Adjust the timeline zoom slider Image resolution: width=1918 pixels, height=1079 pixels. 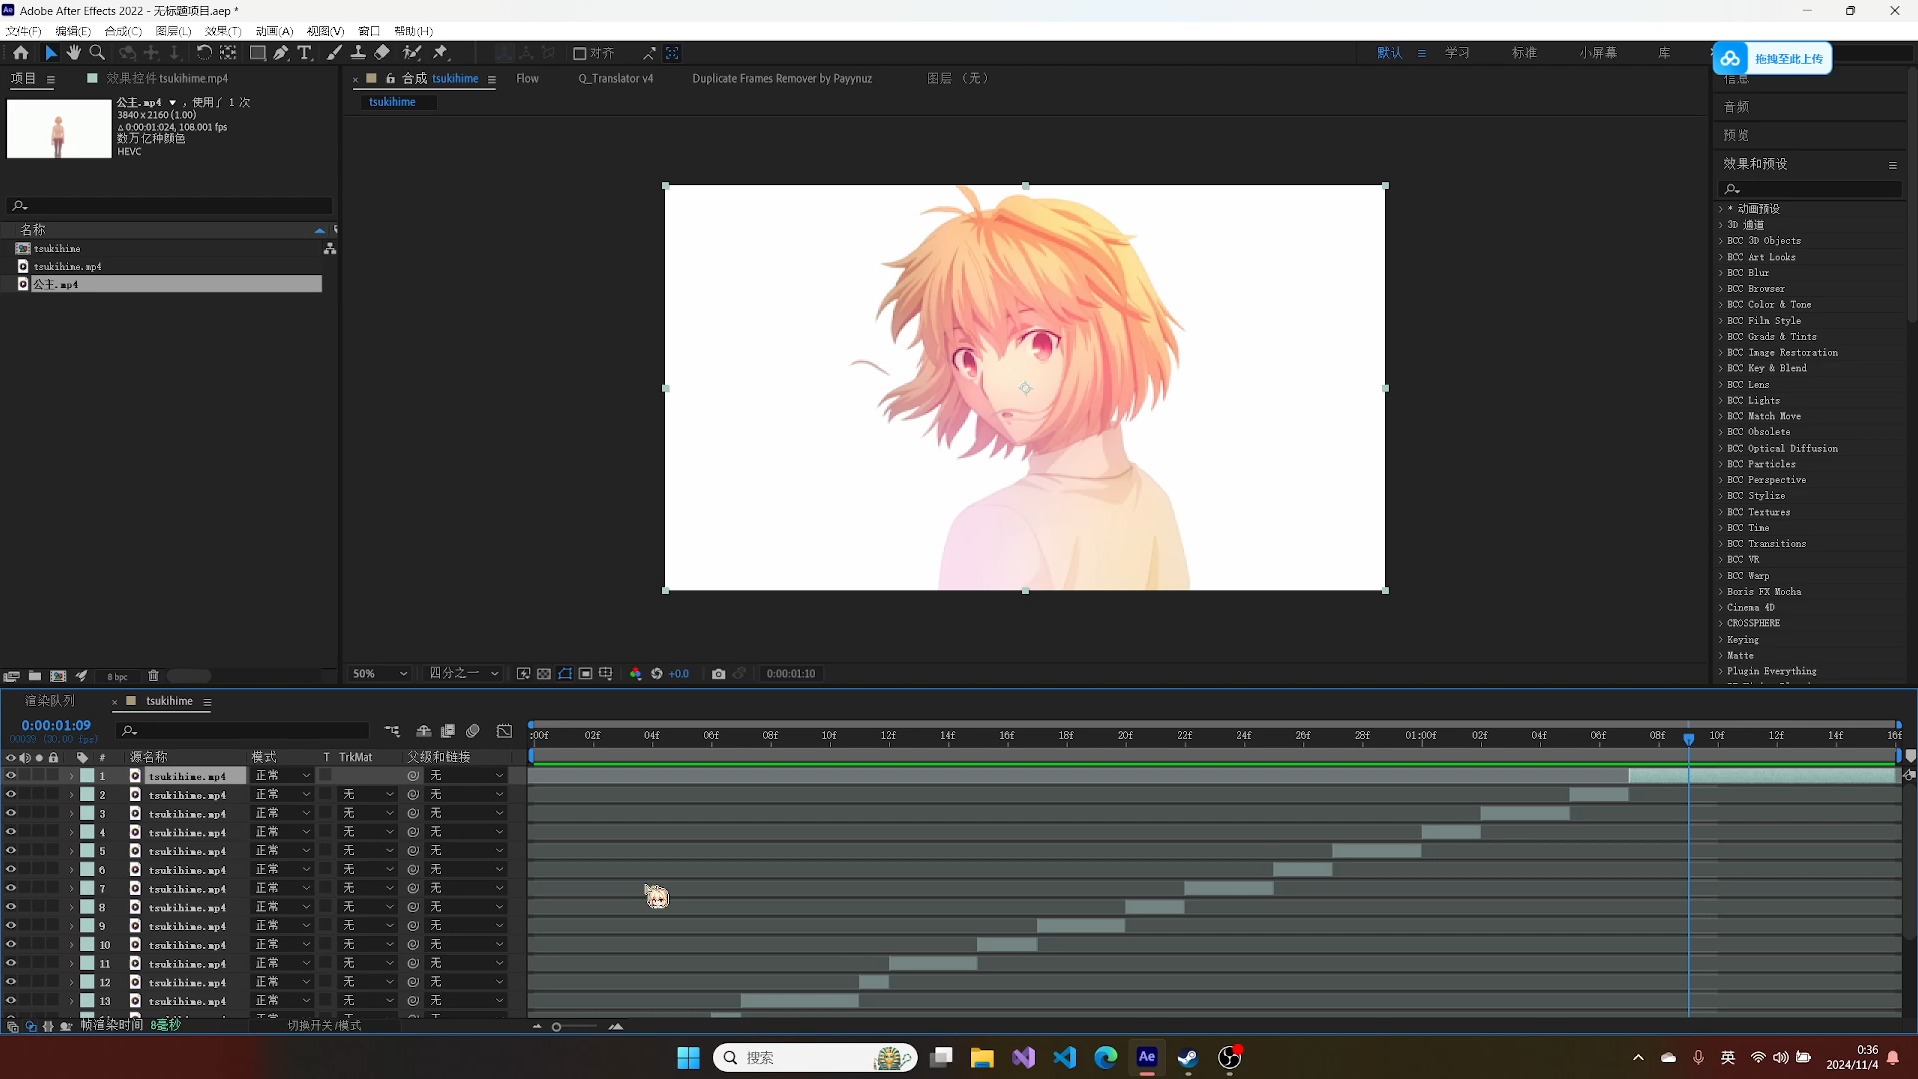point(557,1026)
